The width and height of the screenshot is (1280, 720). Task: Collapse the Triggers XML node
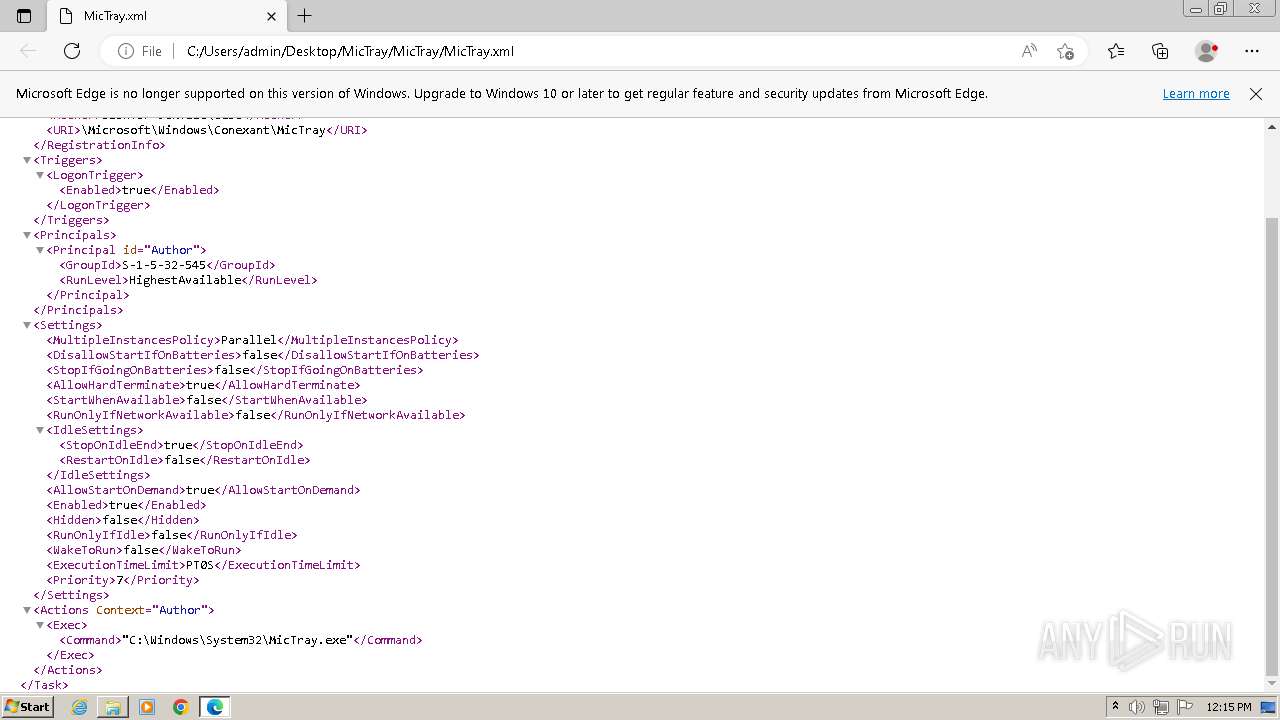(28, 160)
